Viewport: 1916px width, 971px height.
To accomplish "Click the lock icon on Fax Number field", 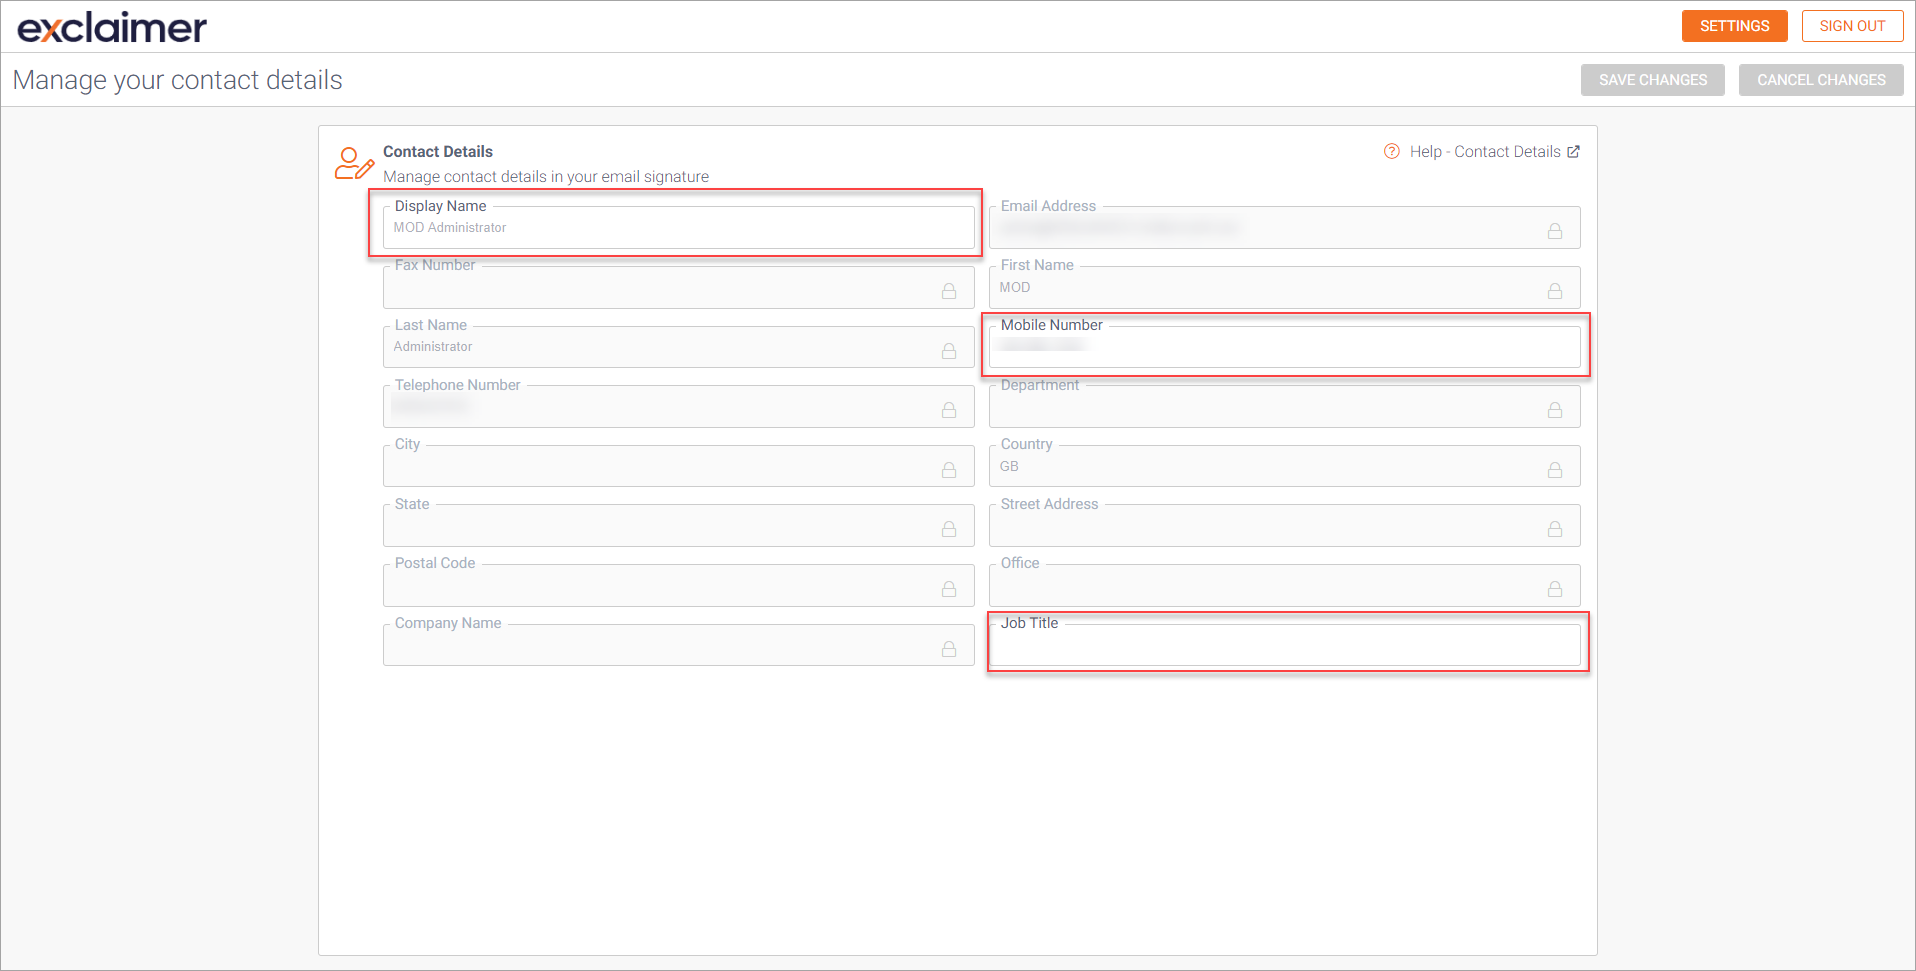I will tap(949, 291).
